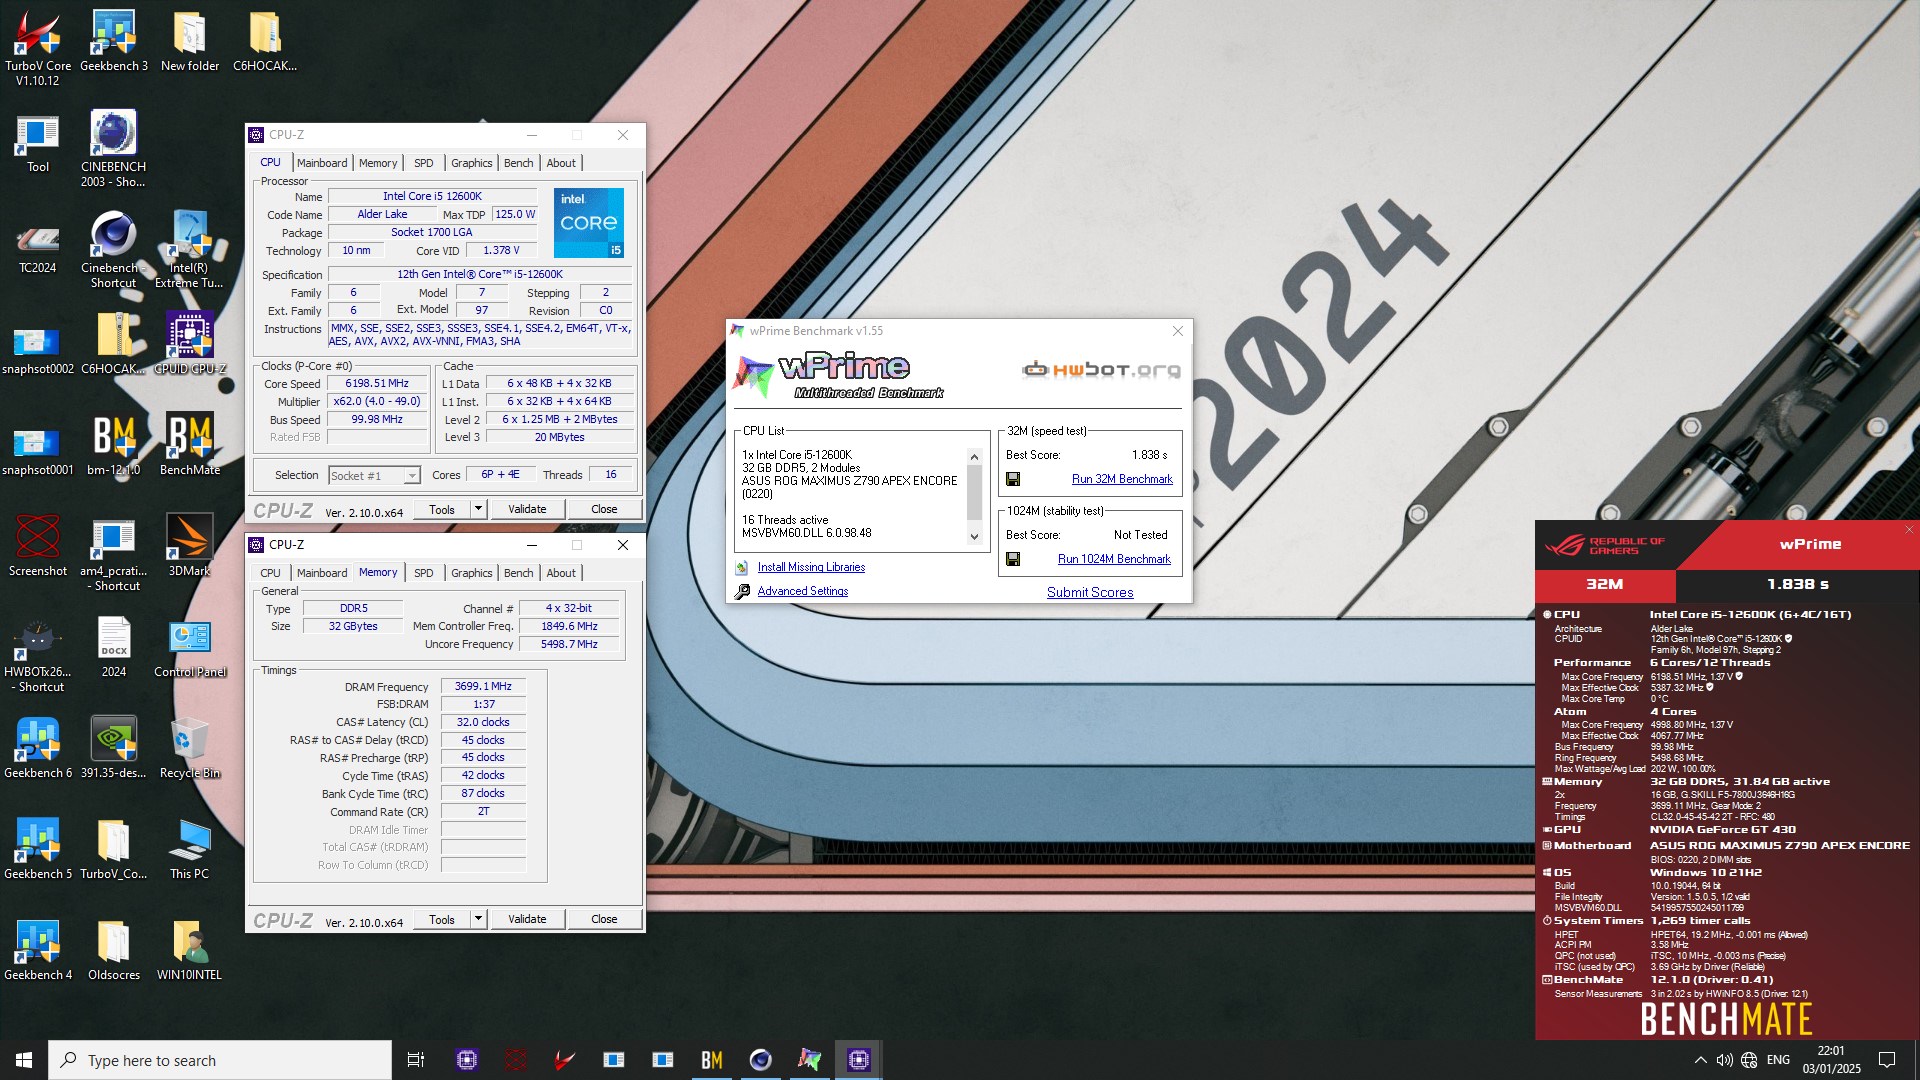1920x1080 pixels.
Task: Open the red Screenshot desktop shortcut
Action: tap(38, 546)
